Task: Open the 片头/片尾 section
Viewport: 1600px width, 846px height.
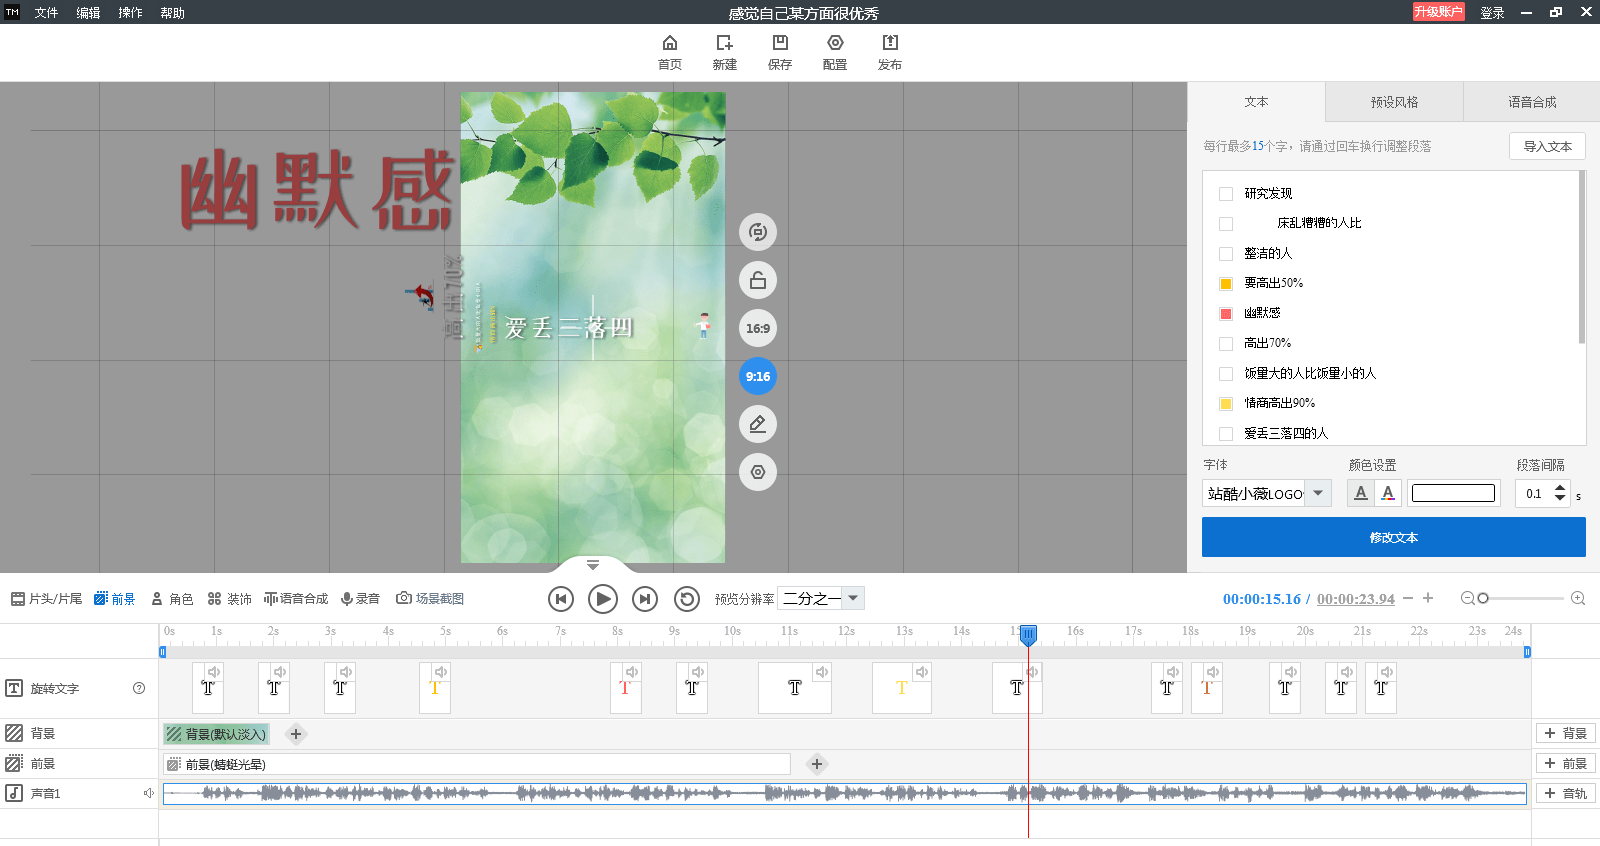Action: click(x=47, y=599)
